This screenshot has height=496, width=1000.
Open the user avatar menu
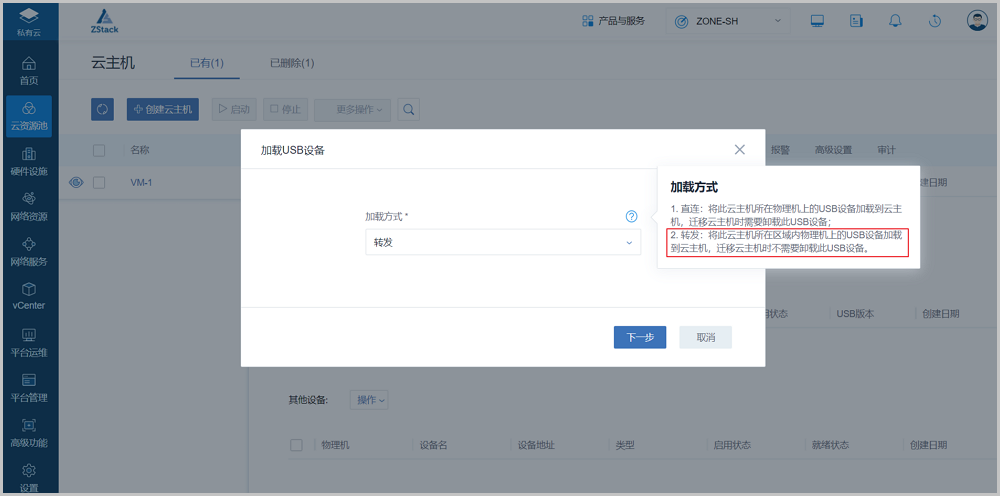(x=977, y=21)
